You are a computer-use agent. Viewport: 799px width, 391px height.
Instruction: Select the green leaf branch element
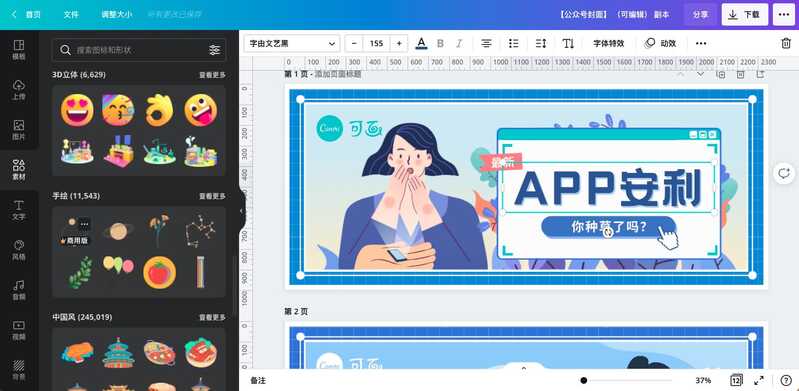81,273
